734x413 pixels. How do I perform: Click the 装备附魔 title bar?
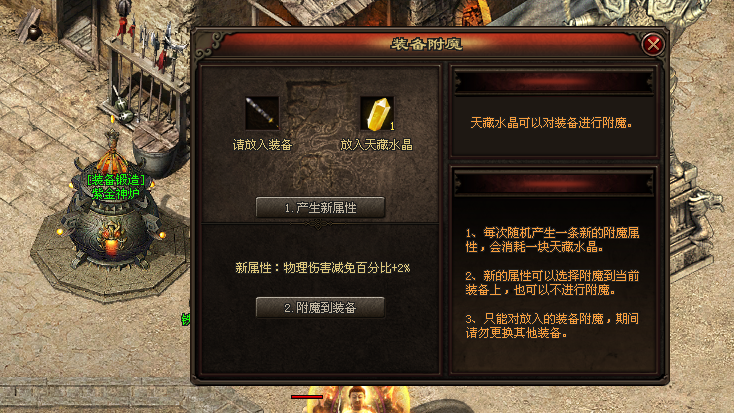click(x=426, y=44)
